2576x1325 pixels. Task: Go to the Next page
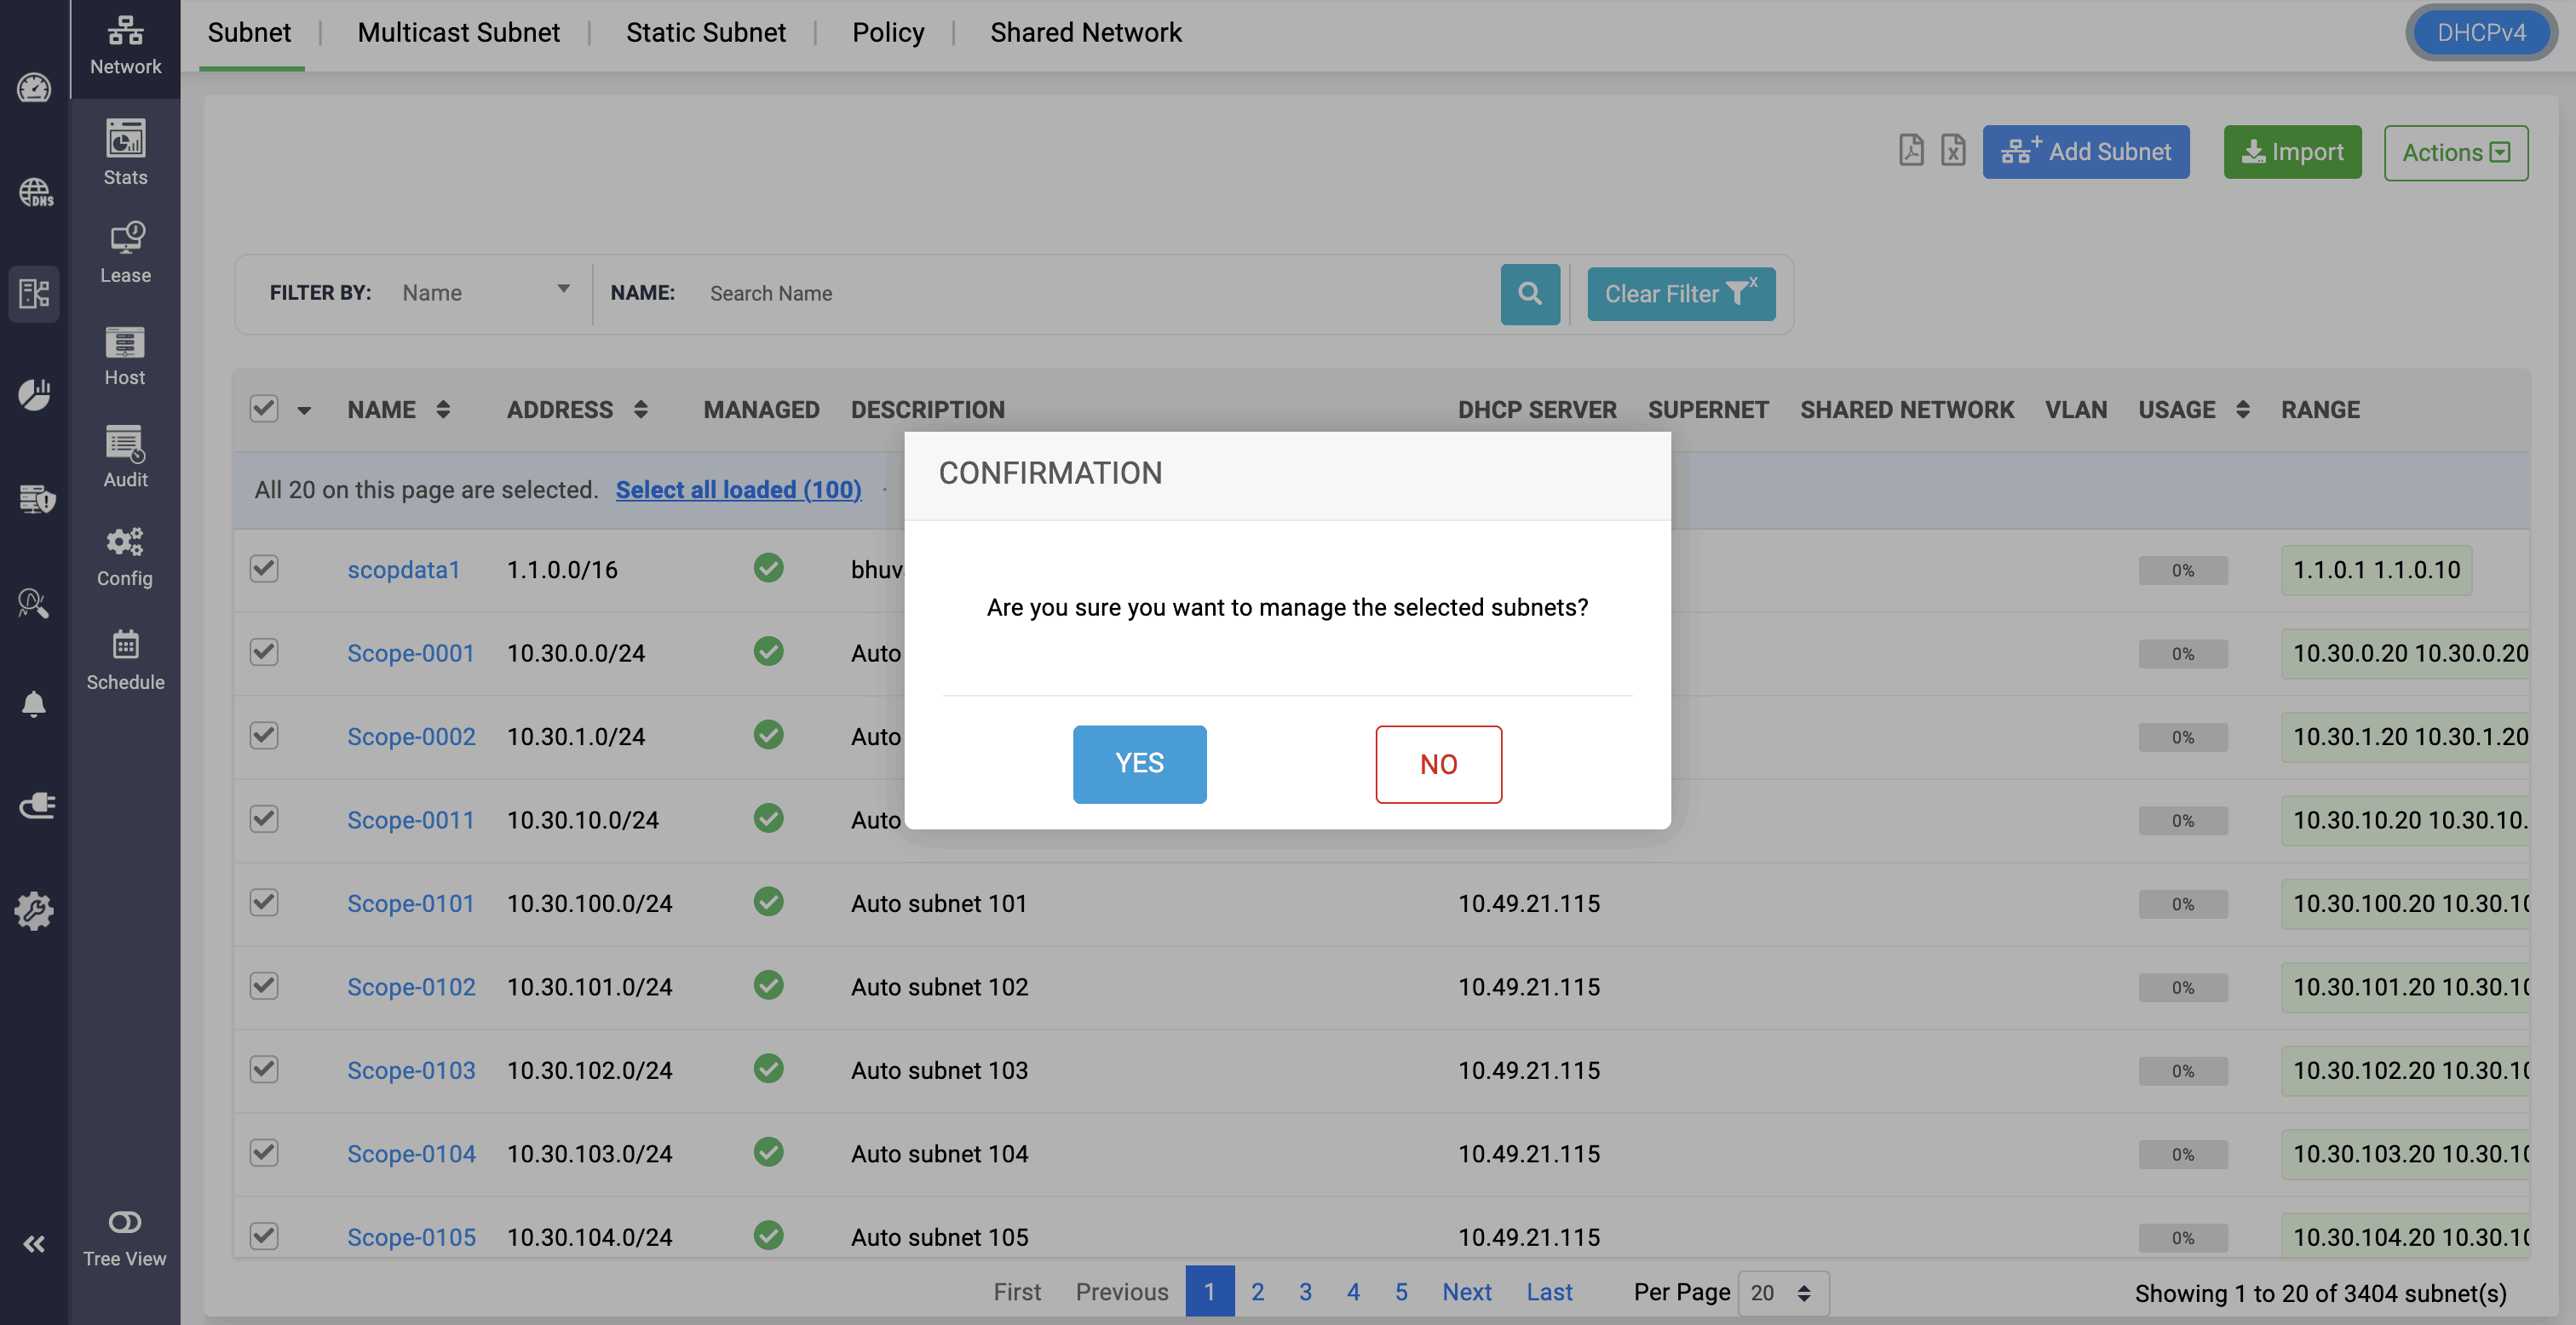[x=1466, y=1291]
